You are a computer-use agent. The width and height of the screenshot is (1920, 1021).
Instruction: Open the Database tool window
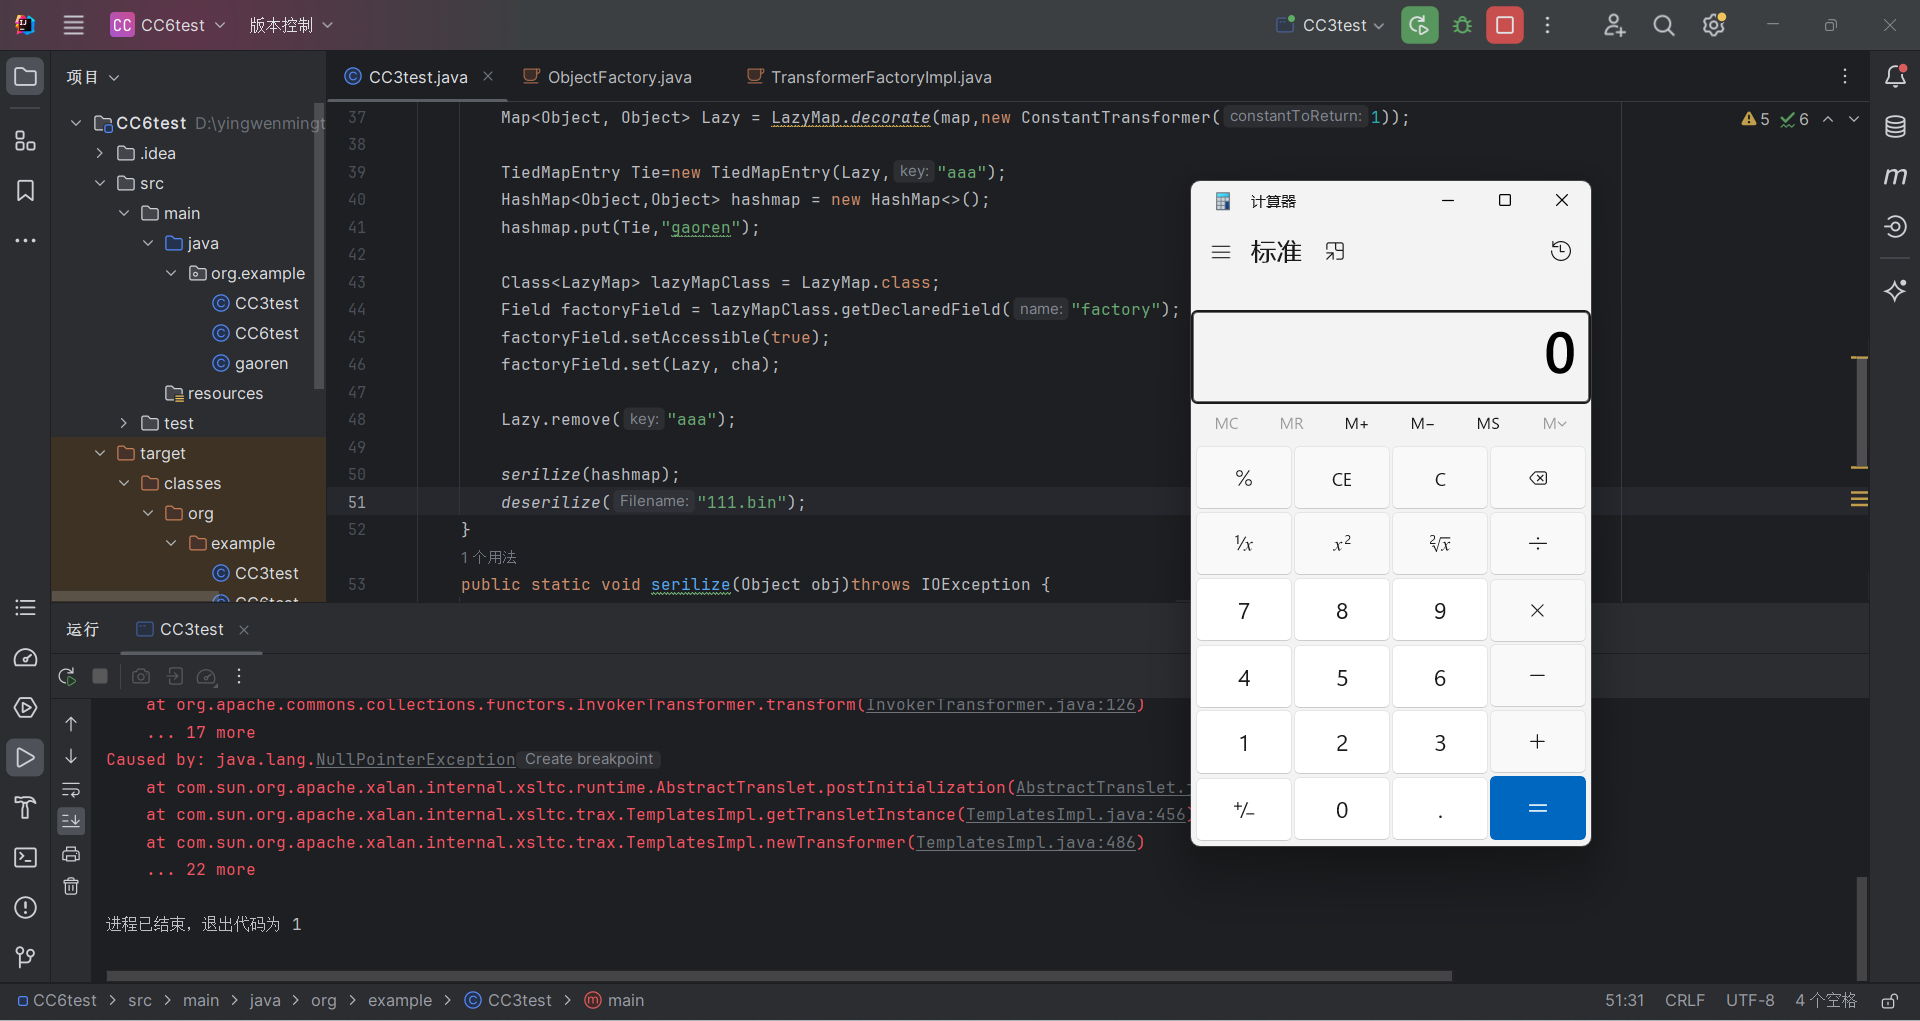tap(1895, 127)
